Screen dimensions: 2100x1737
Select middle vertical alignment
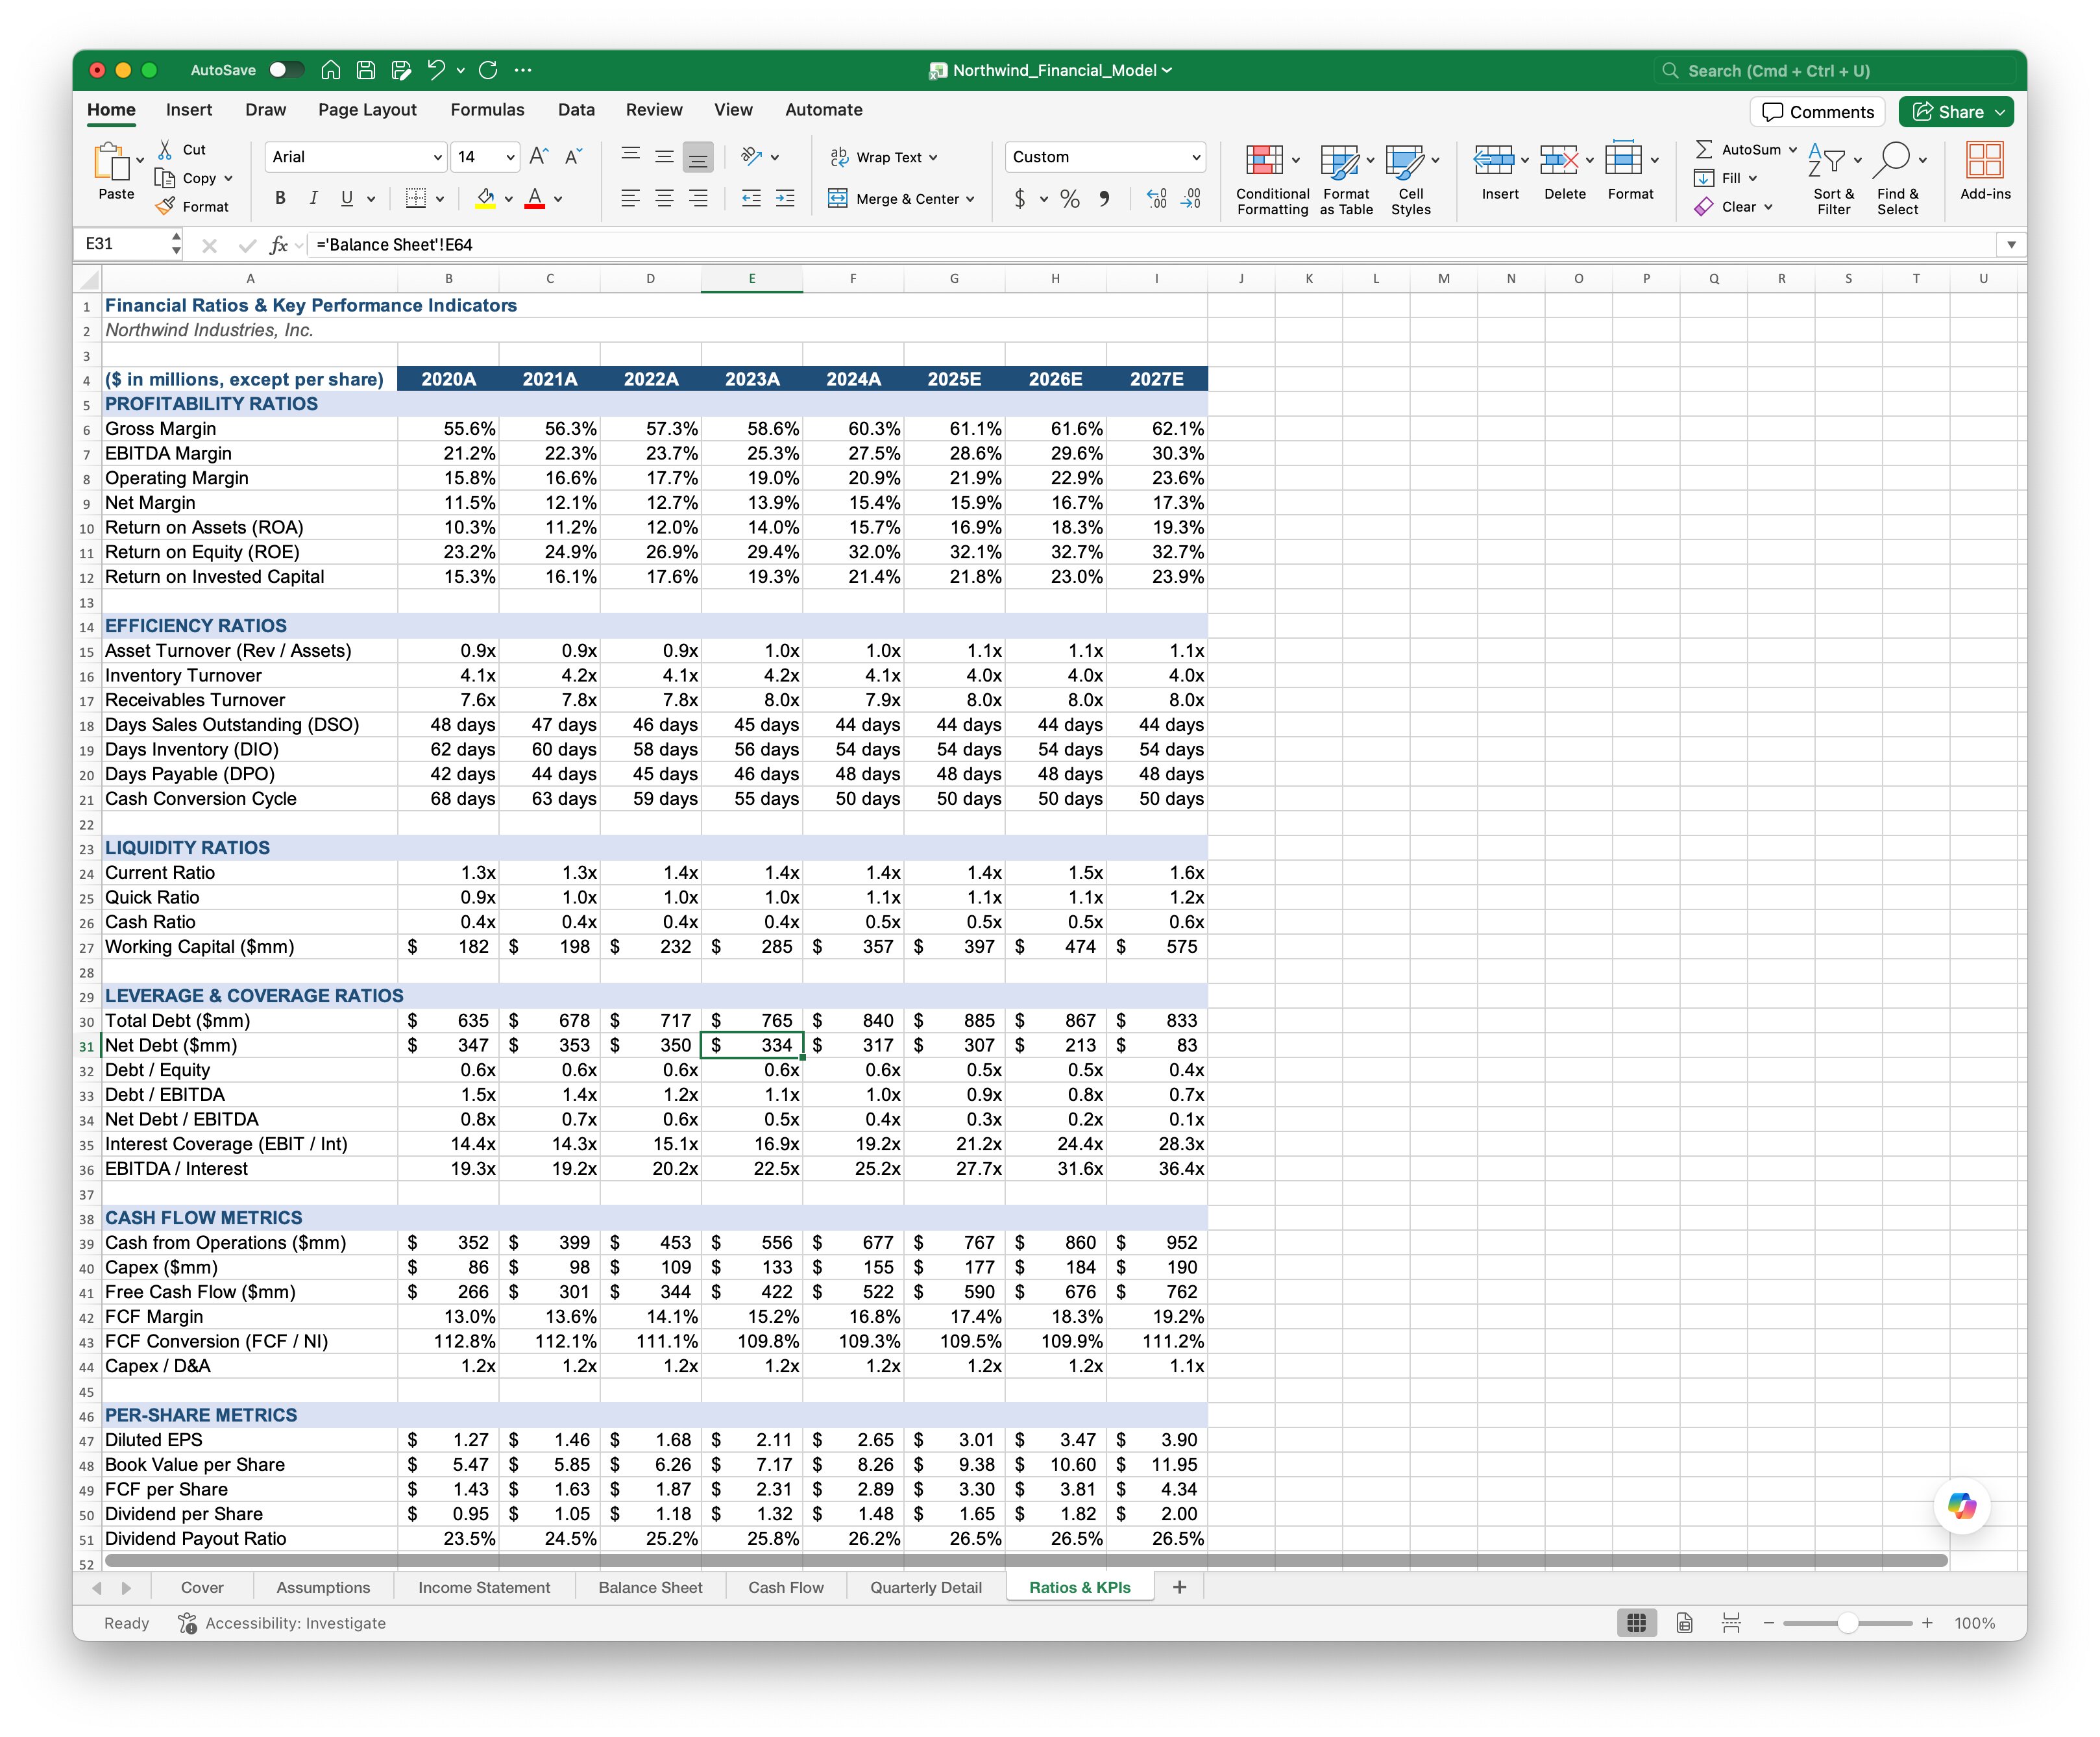pyautogui.click(x=664, y=157)
